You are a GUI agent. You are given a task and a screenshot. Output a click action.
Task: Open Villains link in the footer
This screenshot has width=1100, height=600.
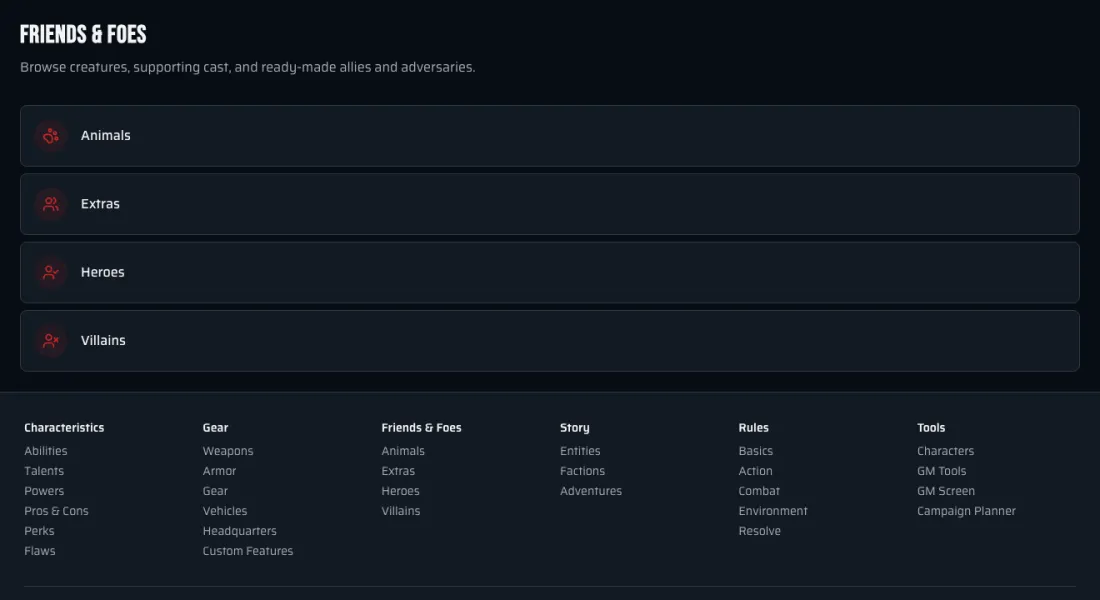pyautogui.click(x=401, y=511)
